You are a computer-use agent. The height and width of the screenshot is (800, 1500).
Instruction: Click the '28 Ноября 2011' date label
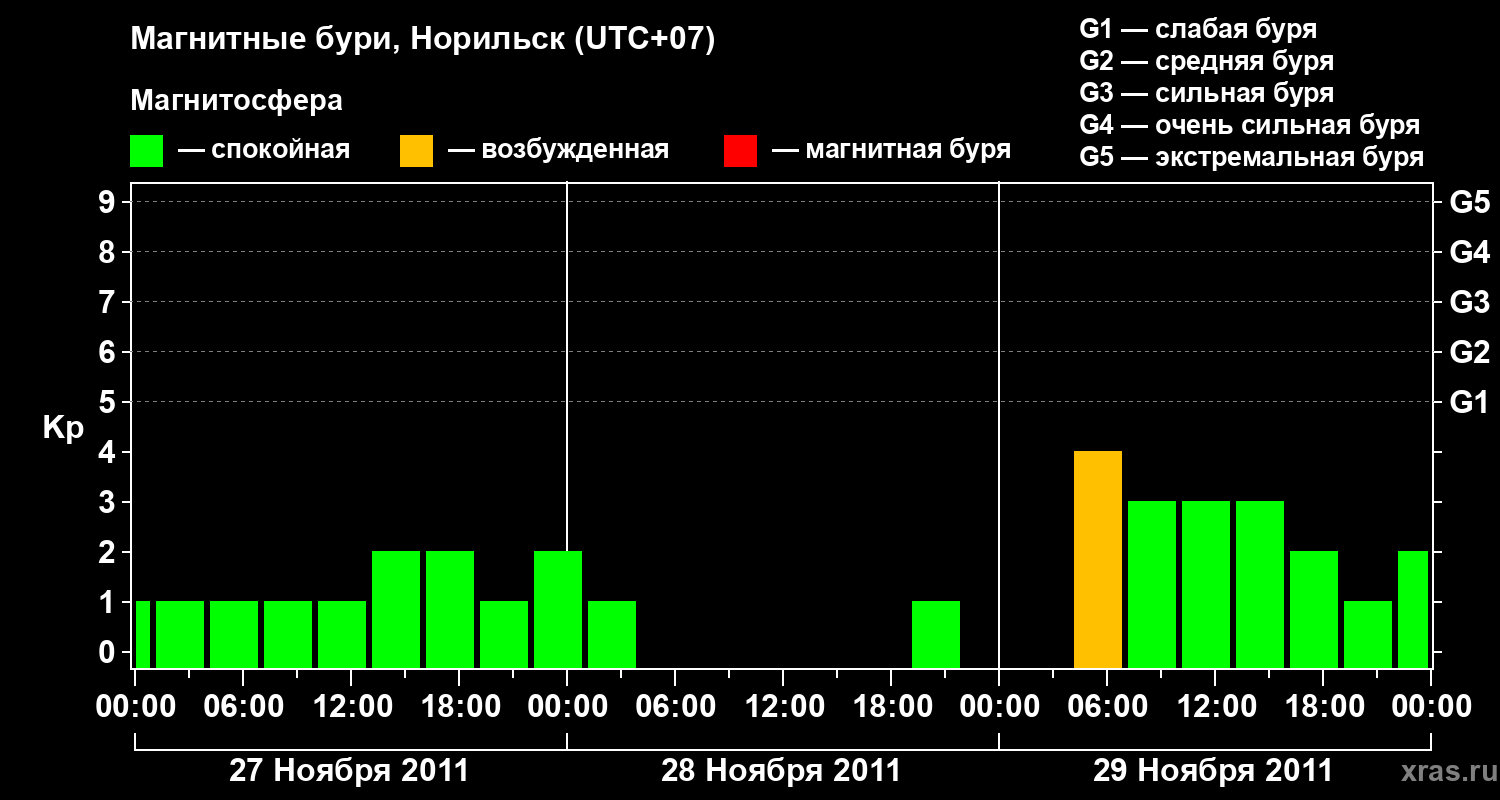(x=781, y=771)
